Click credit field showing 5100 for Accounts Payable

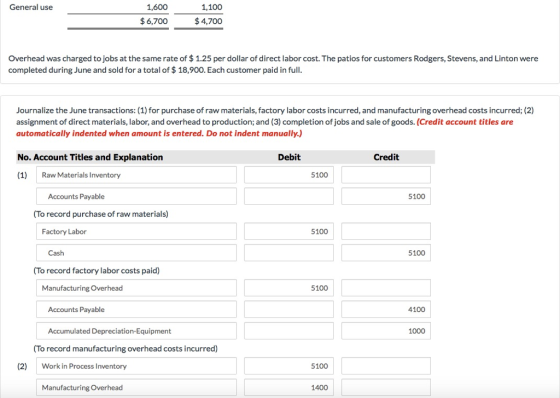[386, 196]
